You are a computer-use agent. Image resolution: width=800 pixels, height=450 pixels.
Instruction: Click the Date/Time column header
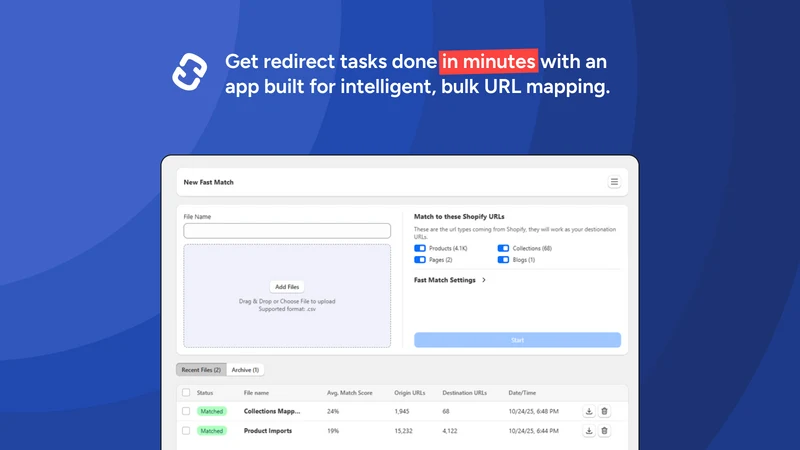(x=522, y=393)
